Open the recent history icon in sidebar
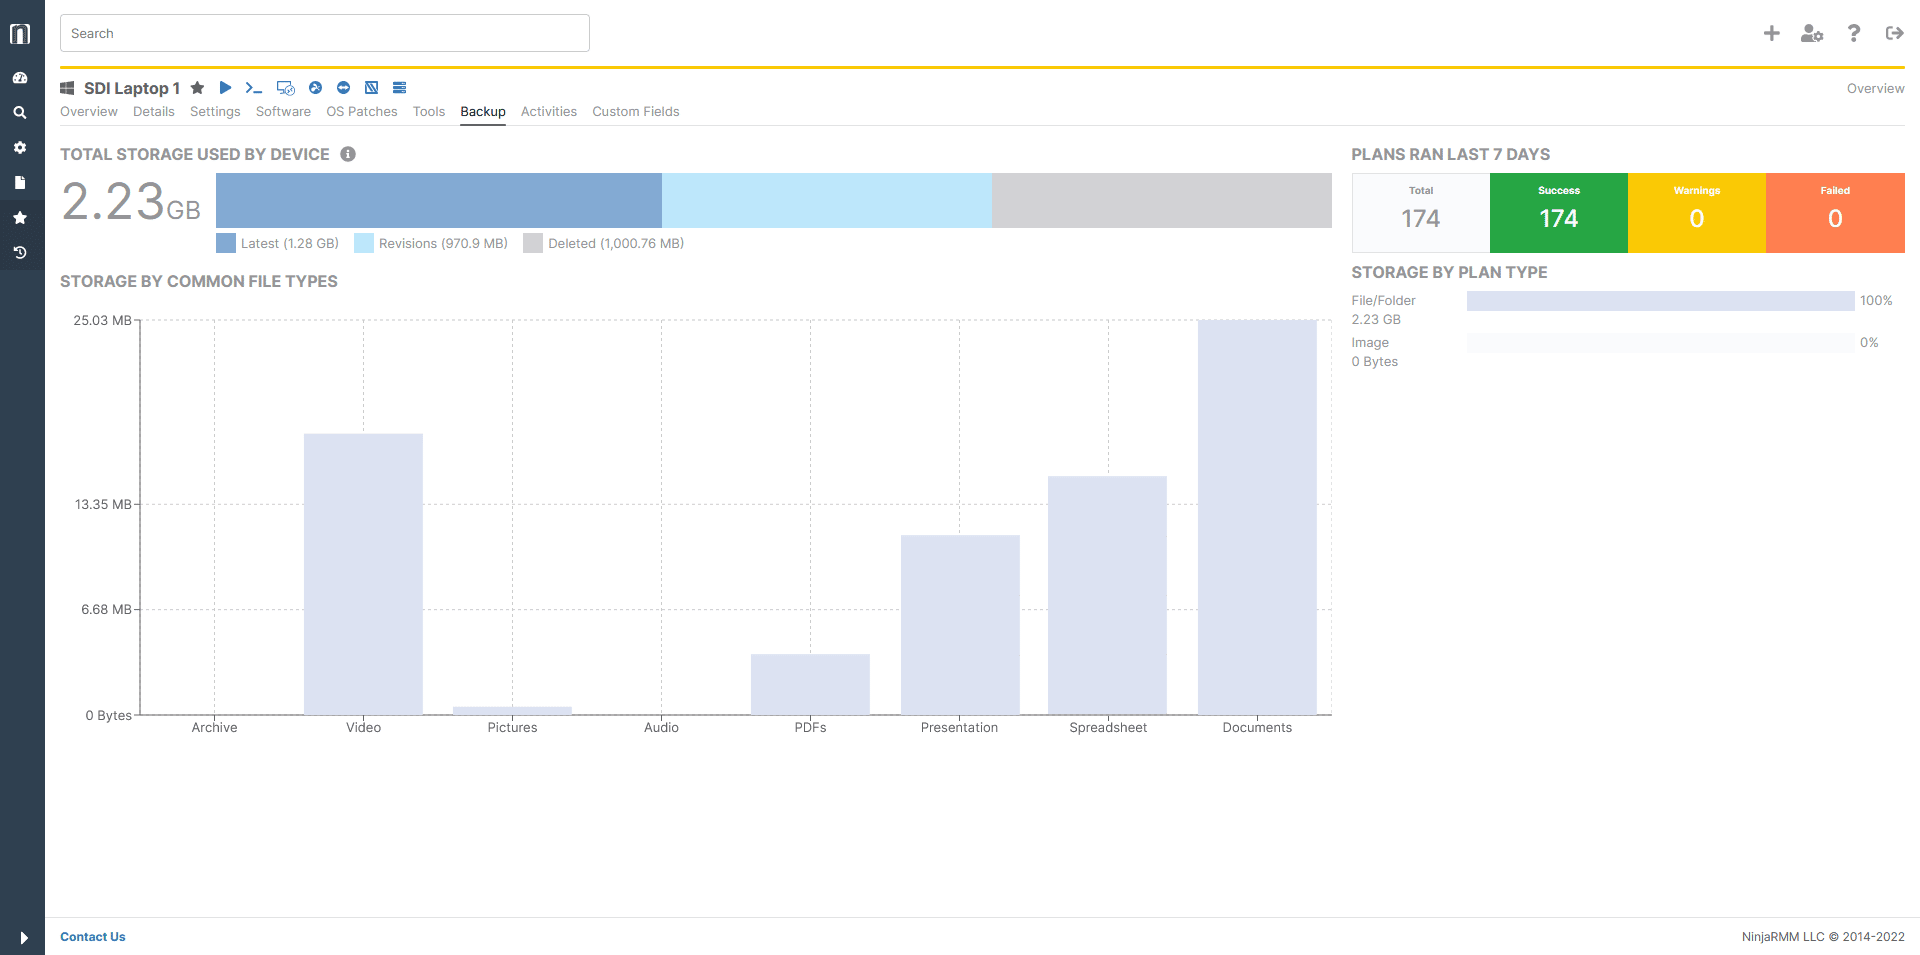This screenshot has width=1920, height=955. [20, 253]
